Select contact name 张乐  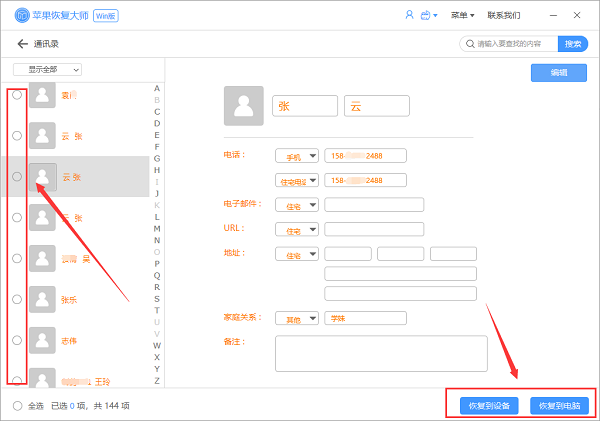[69, 300]
